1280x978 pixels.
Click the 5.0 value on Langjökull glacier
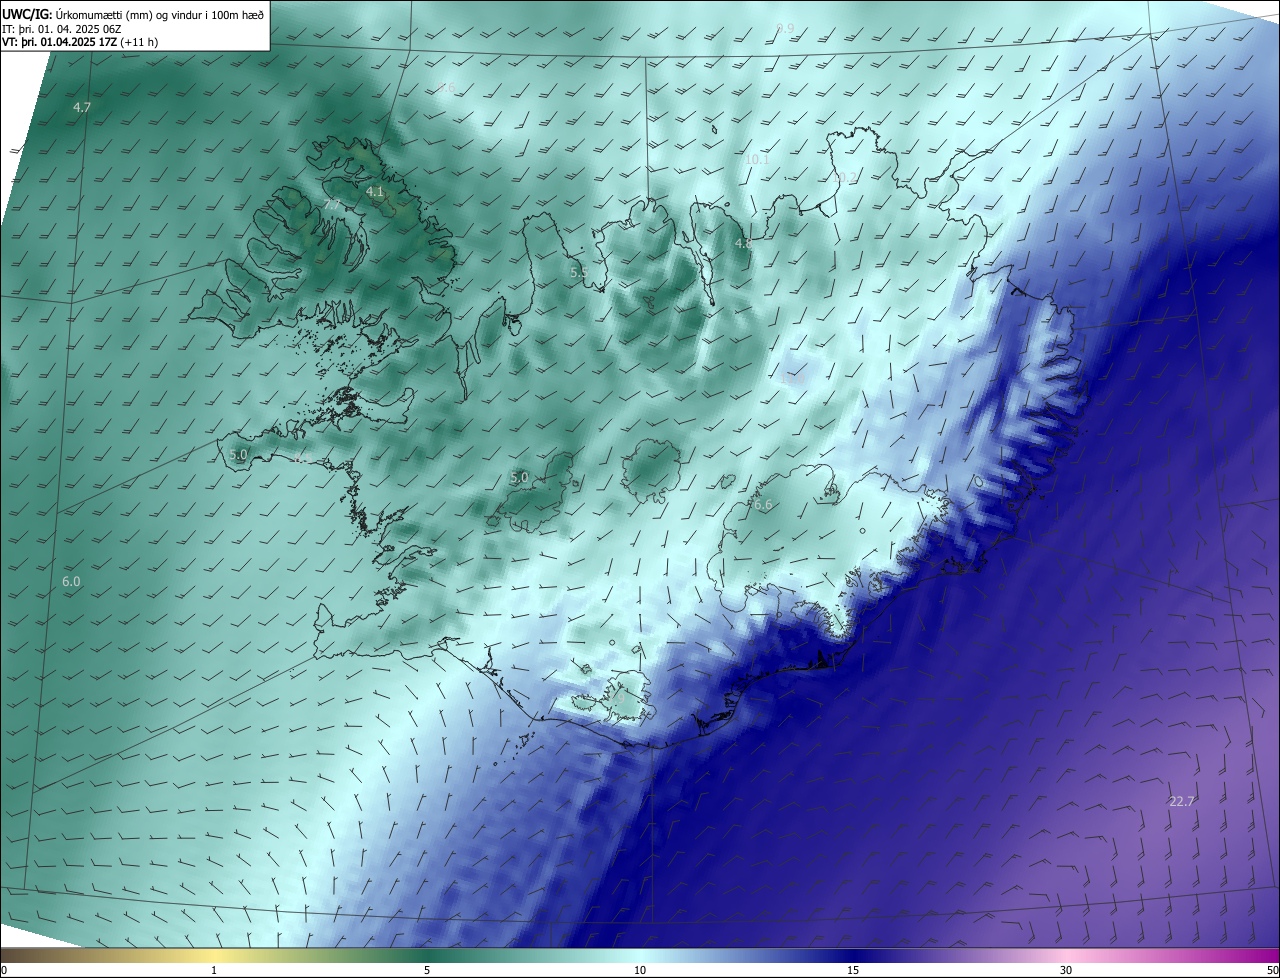pyautogui.click(x=519, y=478)
